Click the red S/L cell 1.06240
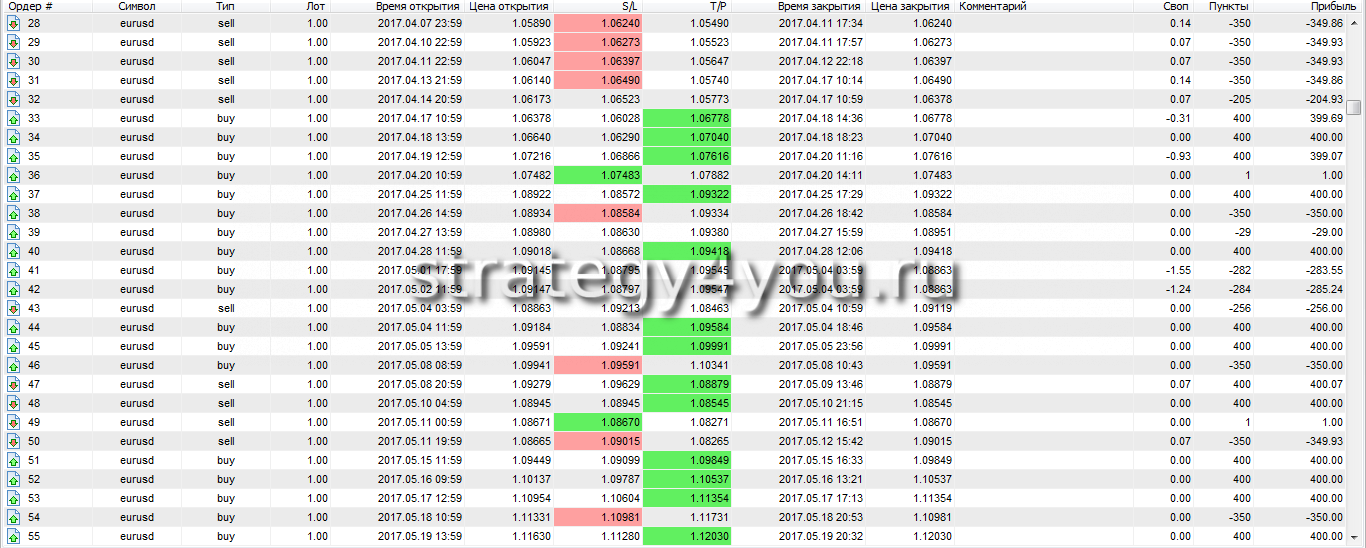Screen dimensions: 1366x548 point(597,24)
